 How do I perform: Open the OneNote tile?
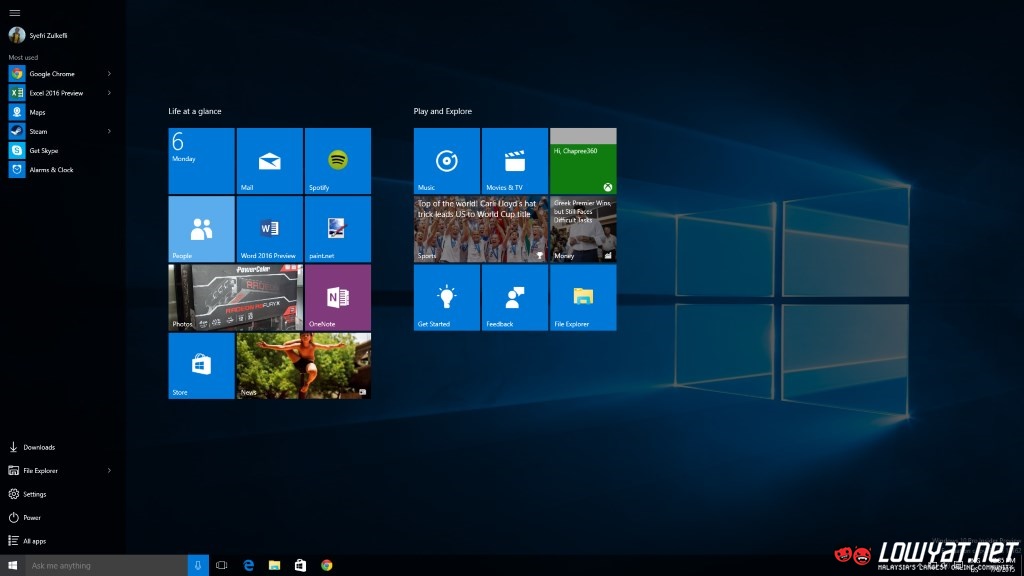(x=337, y=297)
